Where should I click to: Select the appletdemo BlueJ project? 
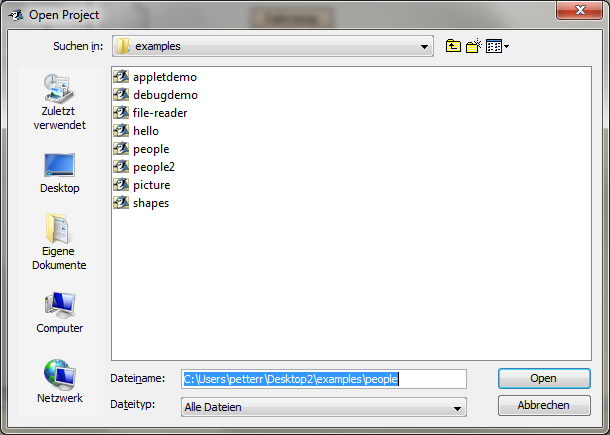click(155, 77)
